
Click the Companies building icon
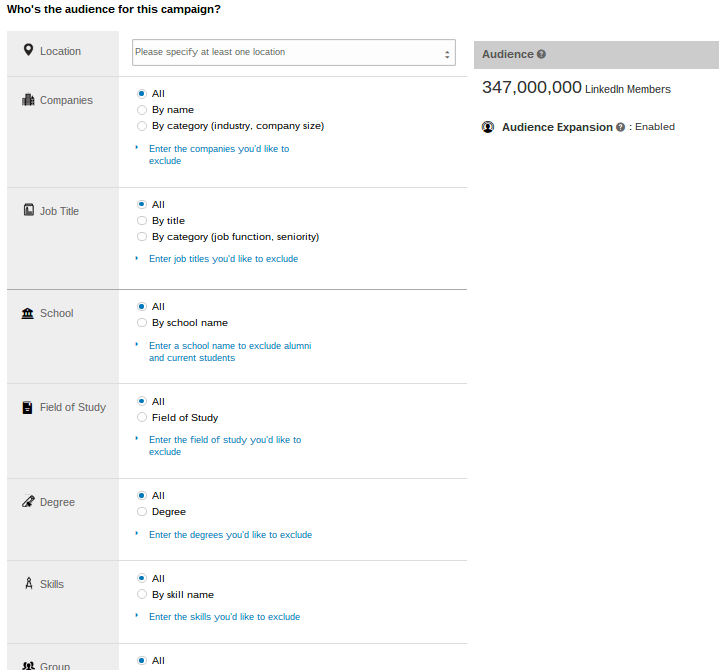[x=28, y=100]
